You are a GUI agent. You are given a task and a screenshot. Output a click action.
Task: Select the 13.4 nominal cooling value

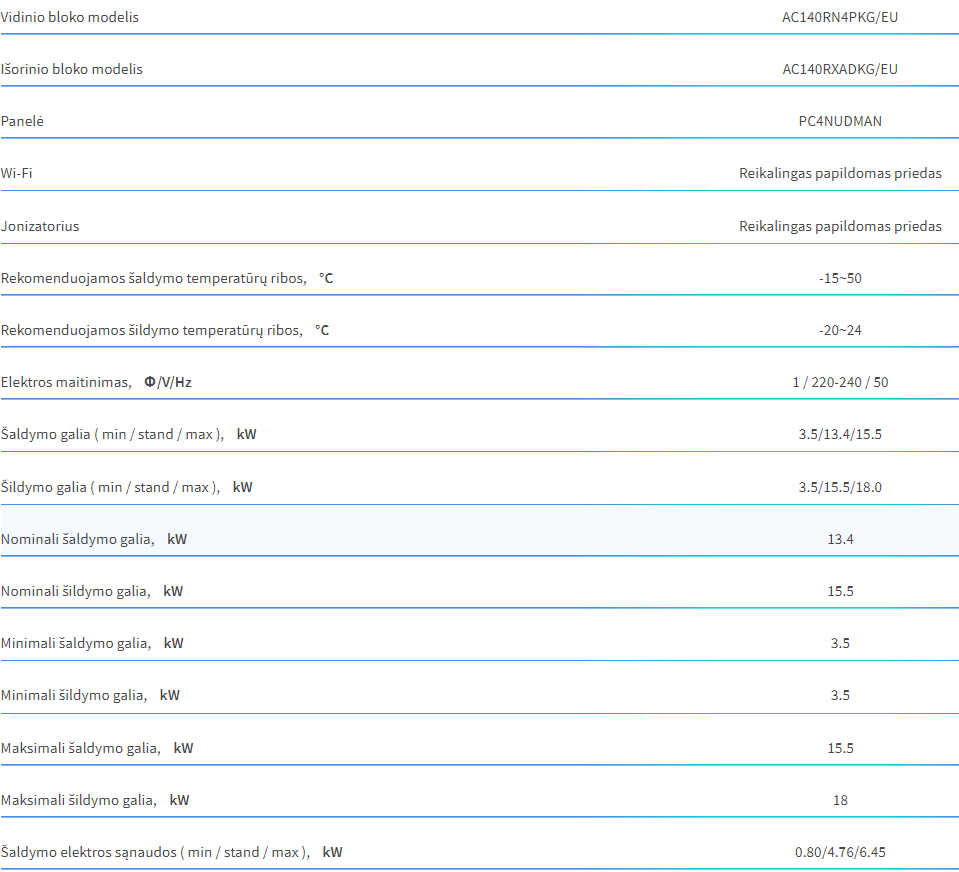tap(840, 539)
